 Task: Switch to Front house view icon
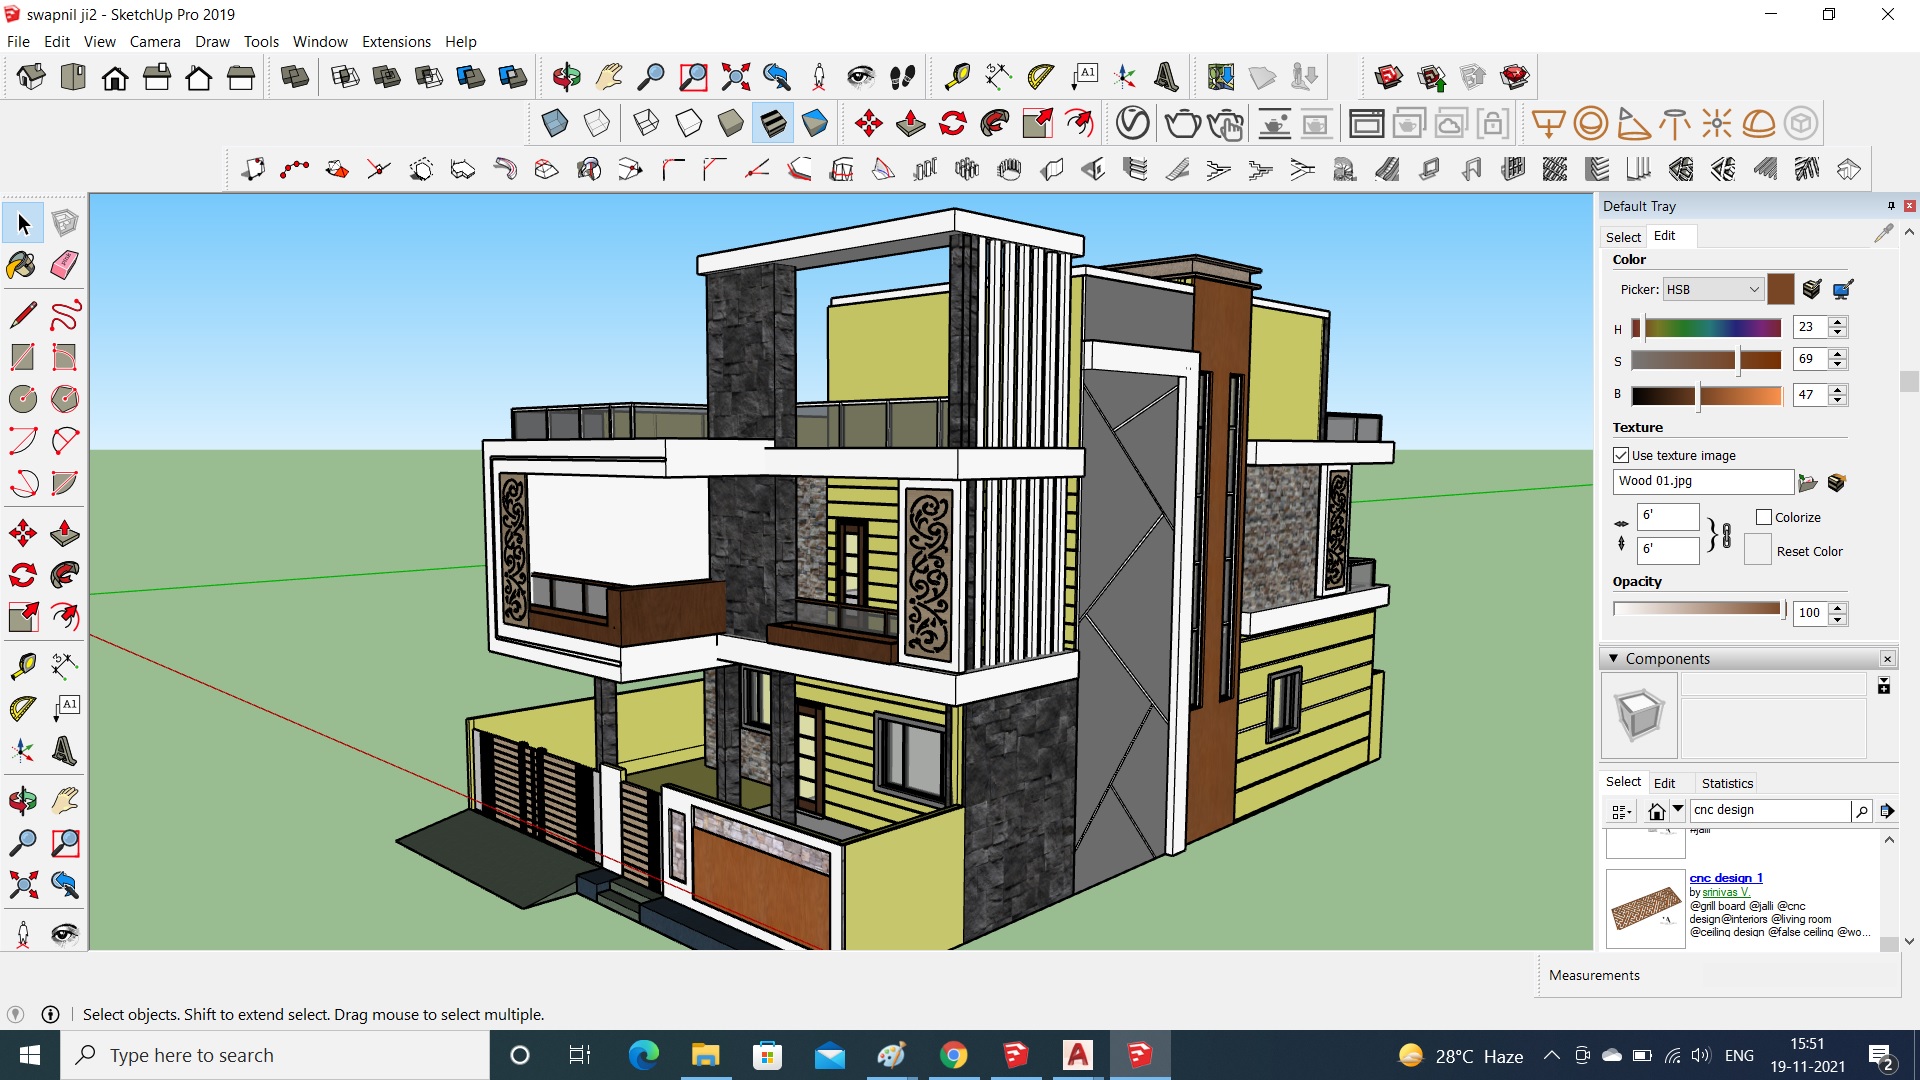coord(115,77)
